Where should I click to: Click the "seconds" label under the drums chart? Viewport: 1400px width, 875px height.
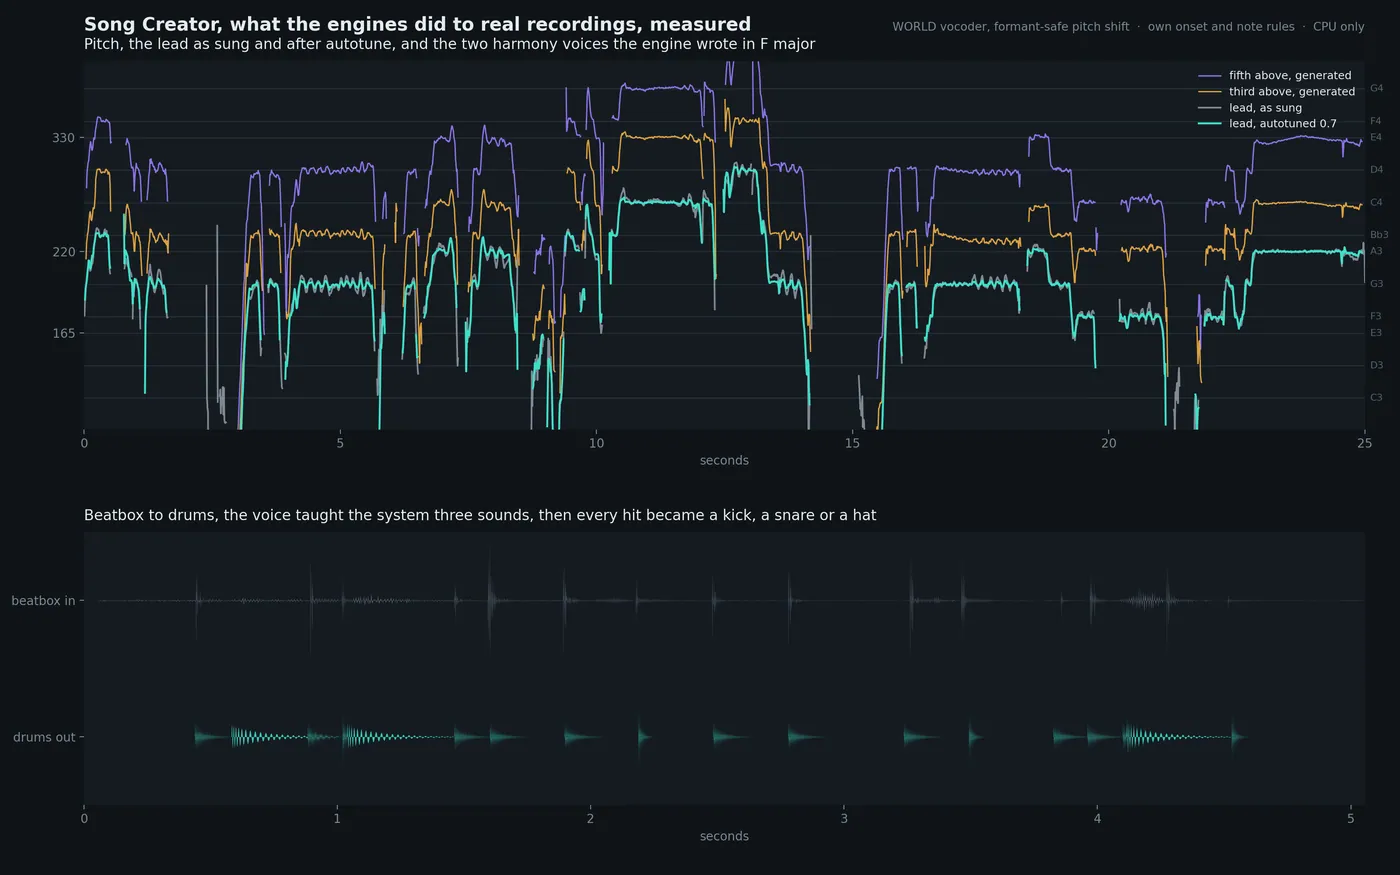[724, 837]
